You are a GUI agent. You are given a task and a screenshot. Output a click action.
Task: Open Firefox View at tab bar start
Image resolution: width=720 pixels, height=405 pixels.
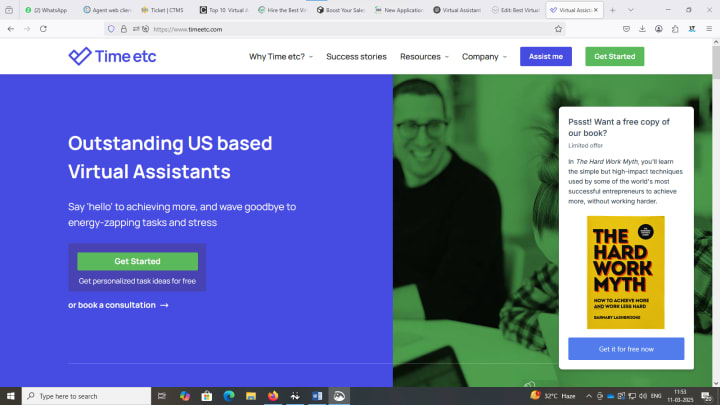click(x=9, y=10)
